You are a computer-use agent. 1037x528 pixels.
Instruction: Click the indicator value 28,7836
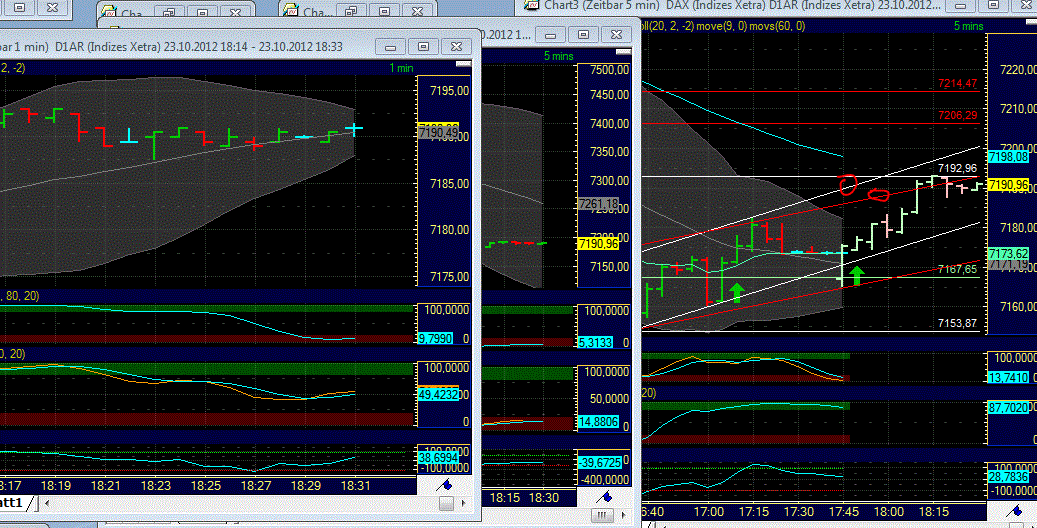[x=1009, y=476]
